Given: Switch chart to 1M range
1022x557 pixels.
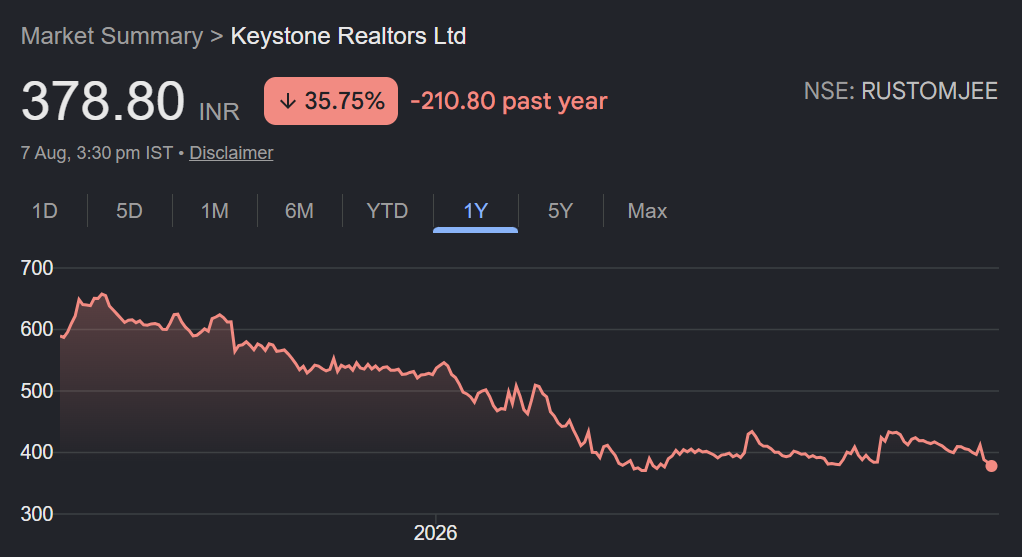Looking at the screenshot, I should pyautogui.click(x=214, y=211).
